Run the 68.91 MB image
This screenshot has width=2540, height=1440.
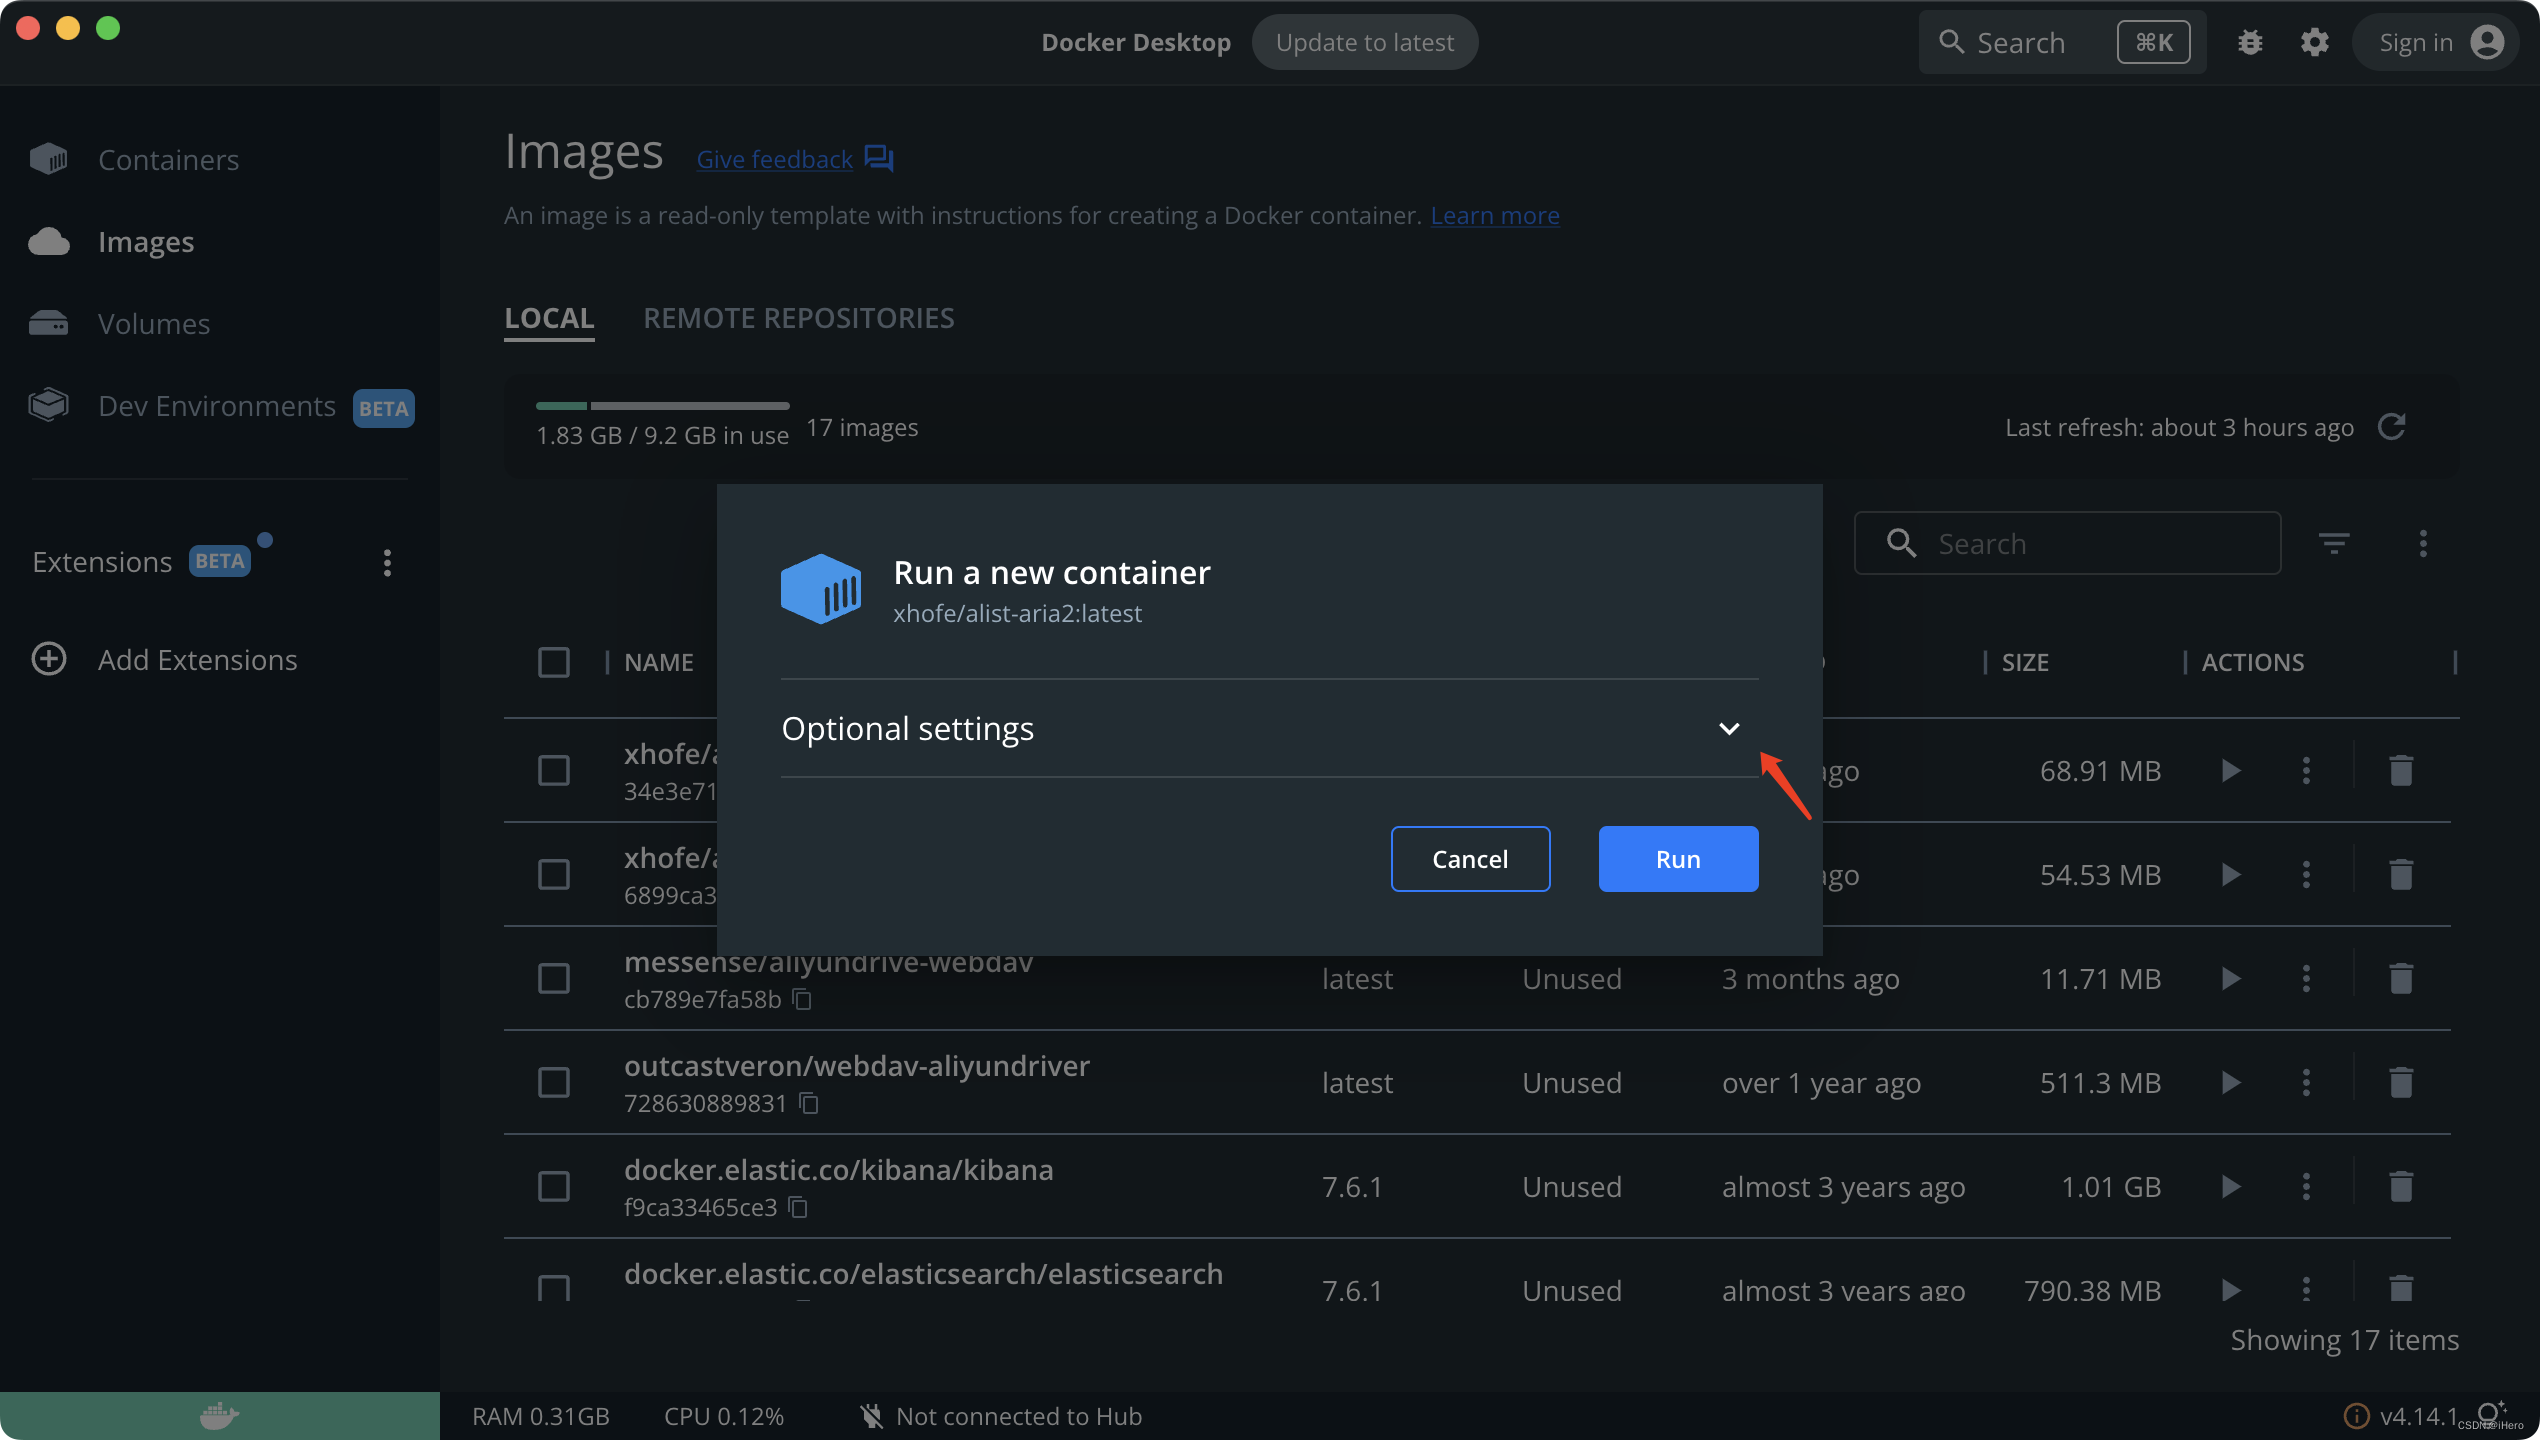(x=2231, y=770)
